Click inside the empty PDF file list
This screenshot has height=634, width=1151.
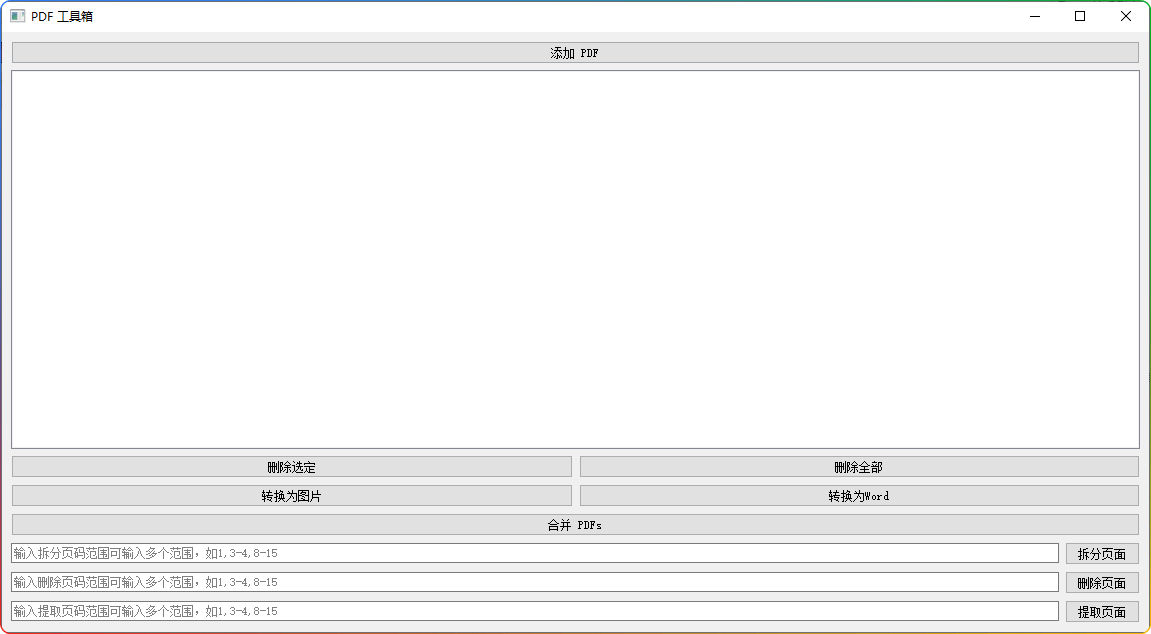coord(575,259)
